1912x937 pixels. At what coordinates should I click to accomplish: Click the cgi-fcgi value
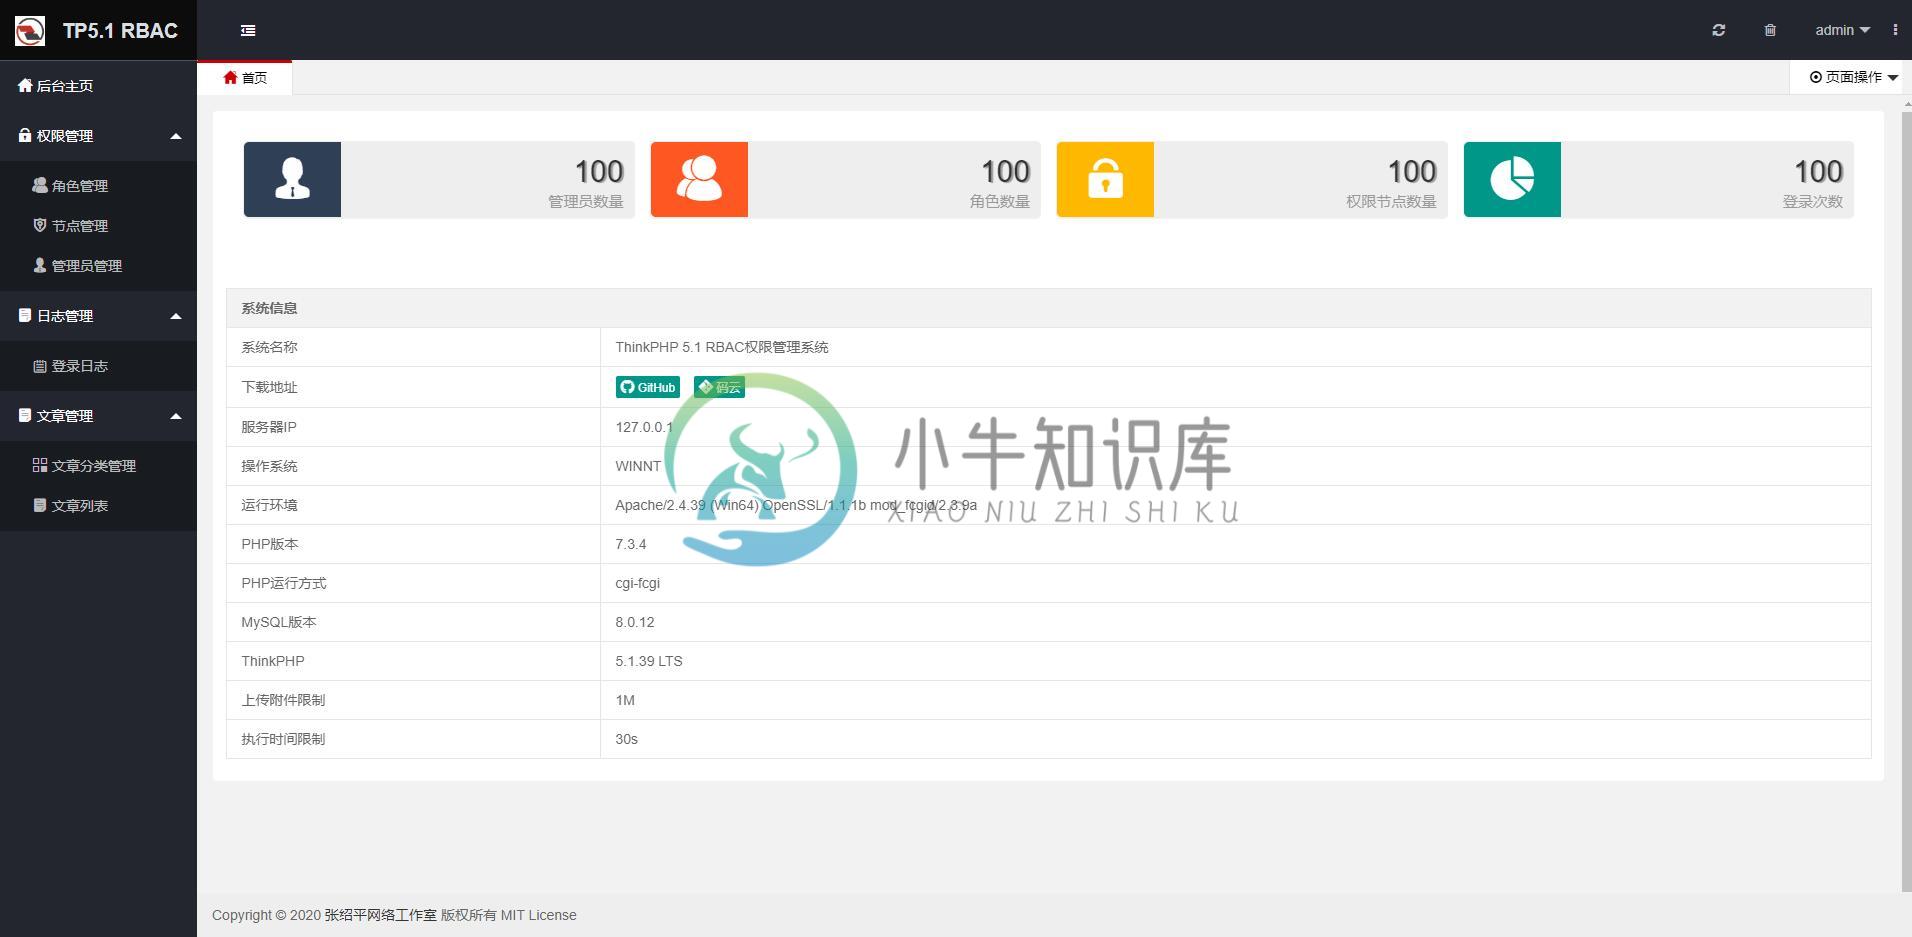pos(638,583)
